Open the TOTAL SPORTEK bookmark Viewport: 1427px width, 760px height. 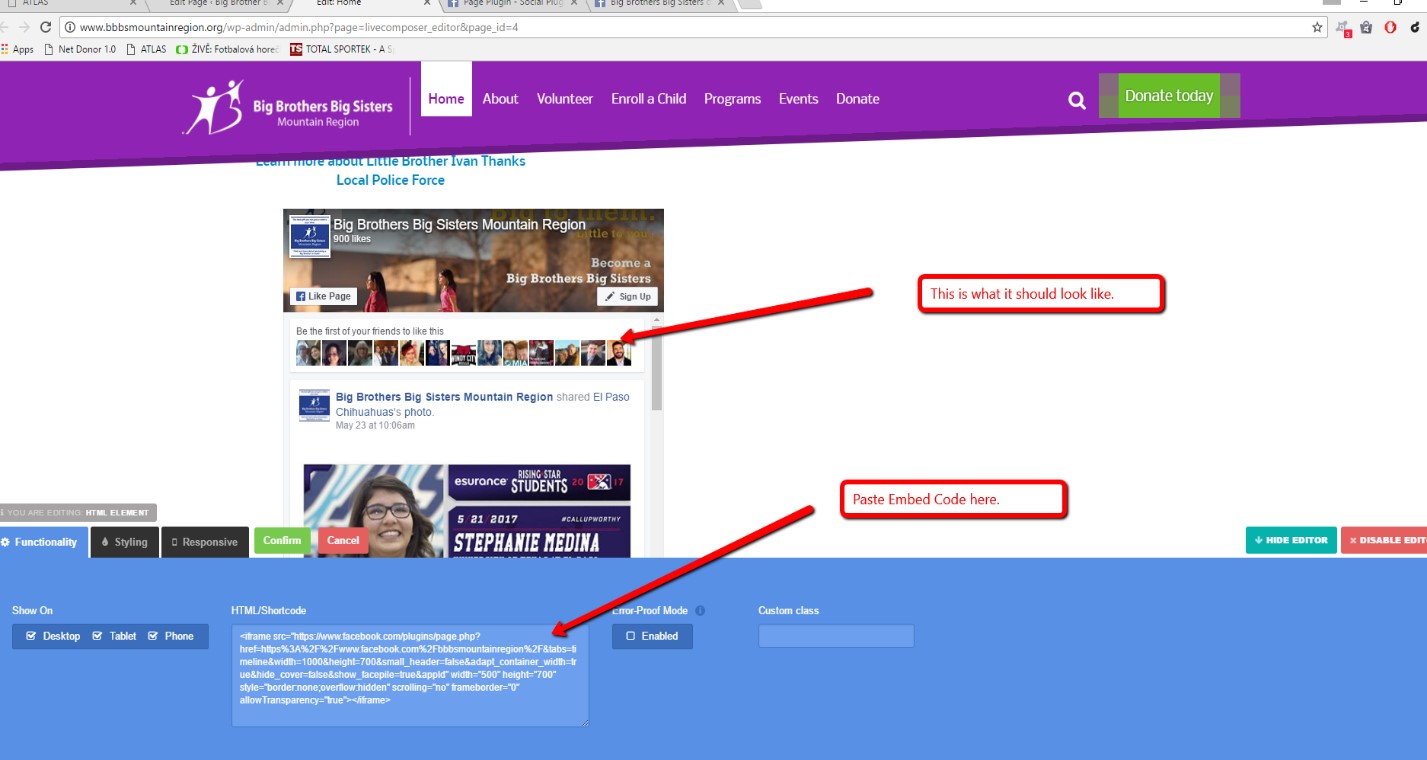click(x=342, y=49)
